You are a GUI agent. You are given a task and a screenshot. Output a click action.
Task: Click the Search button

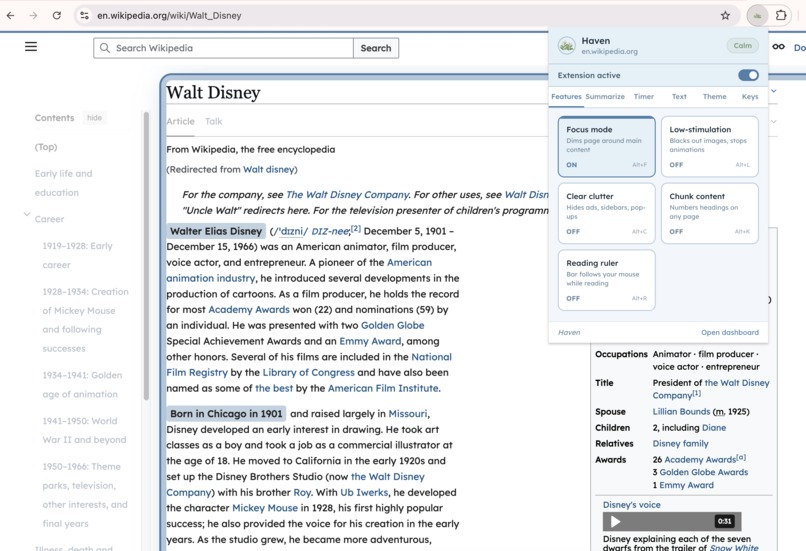click(x=376, y=48)
